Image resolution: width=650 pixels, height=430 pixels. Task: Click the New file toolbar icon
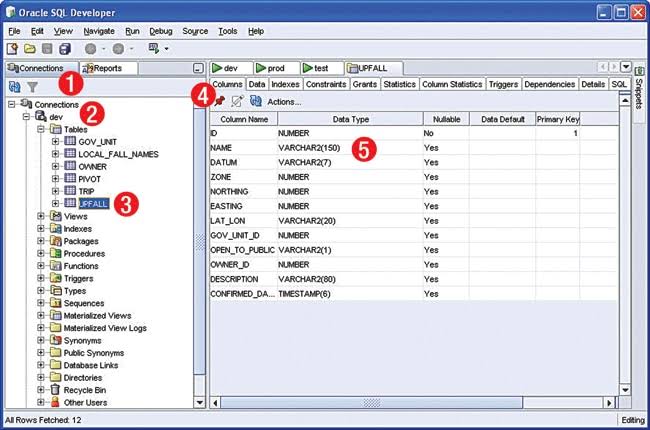pyautogui.click(x=12, y=49)
